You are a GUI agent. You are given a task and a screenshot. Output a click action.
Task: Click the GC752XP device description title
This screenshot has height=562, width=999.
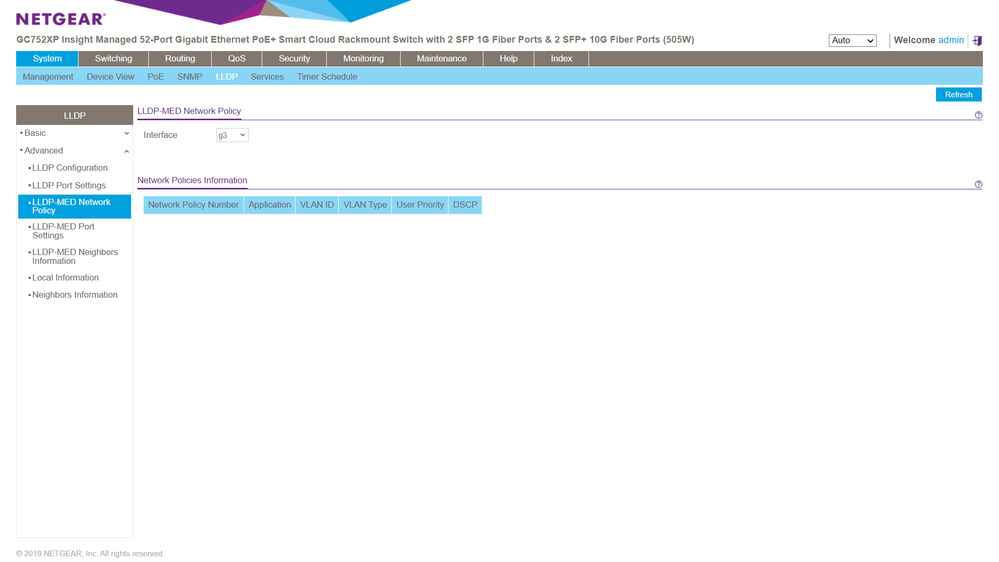355,40
